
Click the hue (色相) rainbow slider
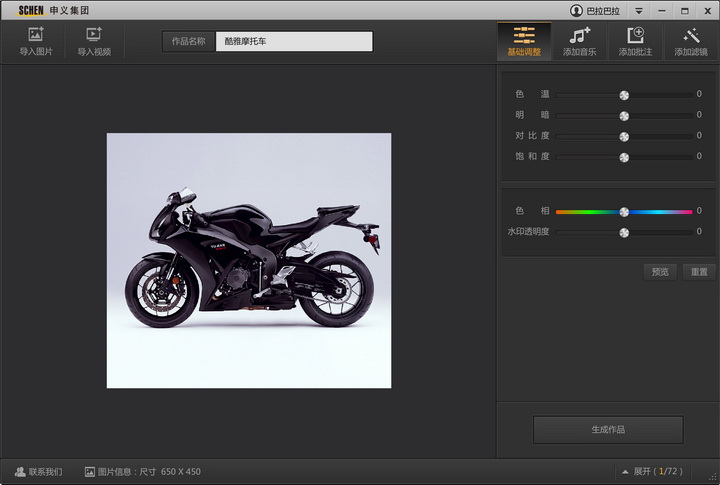pos(624,212)
